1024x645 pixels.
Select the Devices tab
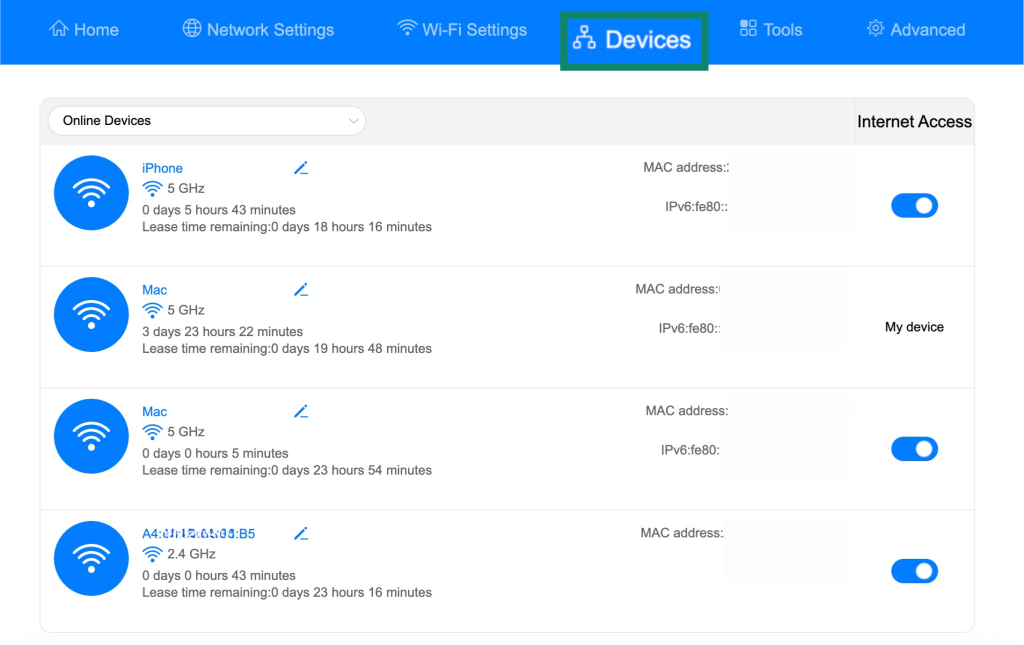(634, 40)
